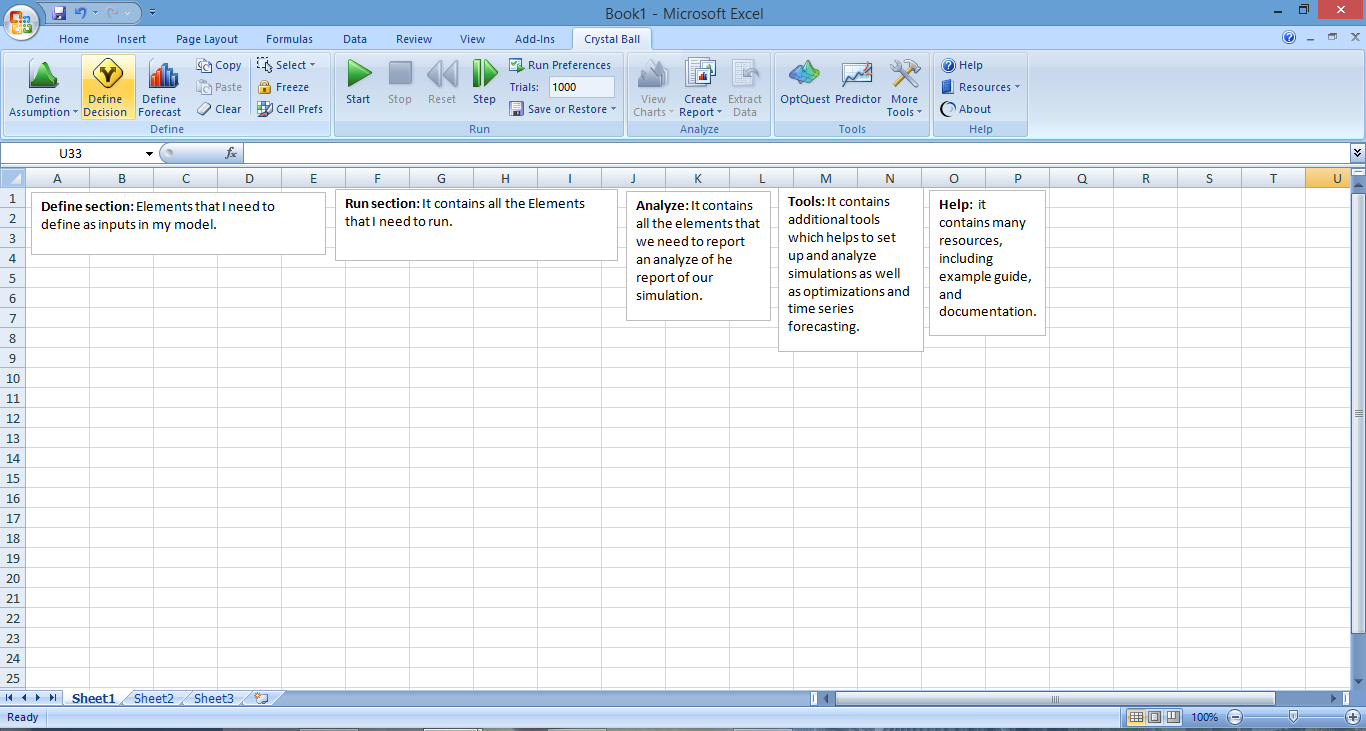The height and width of the screenshot is (731, 1366).
Task: Freeze selected assumptions
Action: (283, 87)
